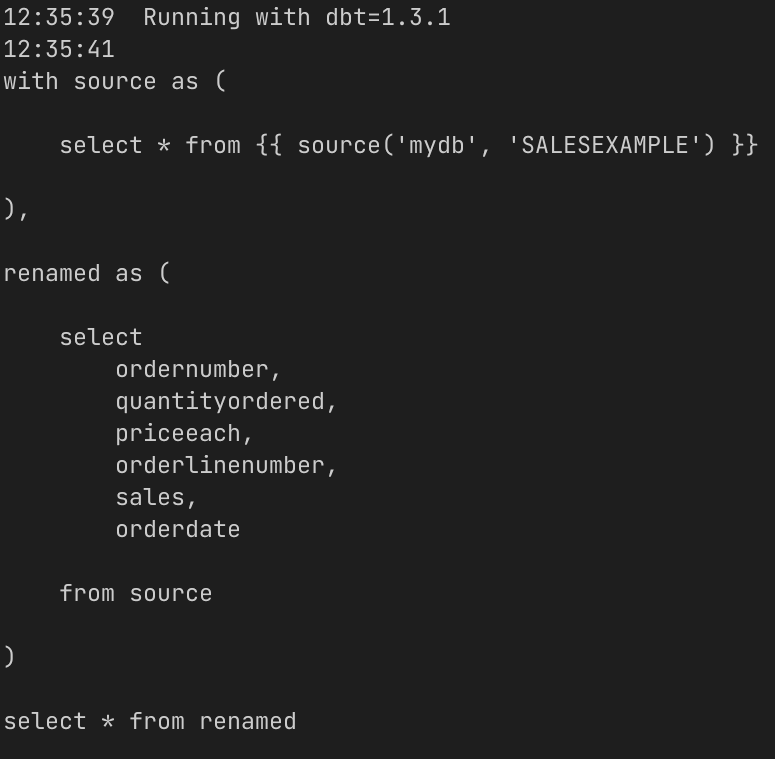Click the "renamed as (" line

[x=87, y=274]
